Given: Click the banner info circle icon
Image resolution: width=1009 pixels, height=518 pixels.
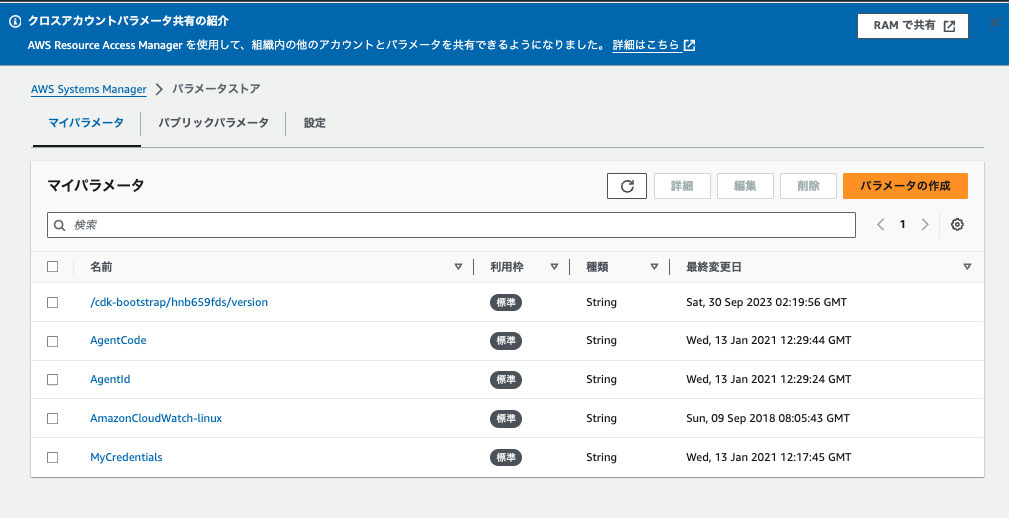Looking at the screenshot, I should 15,21.
